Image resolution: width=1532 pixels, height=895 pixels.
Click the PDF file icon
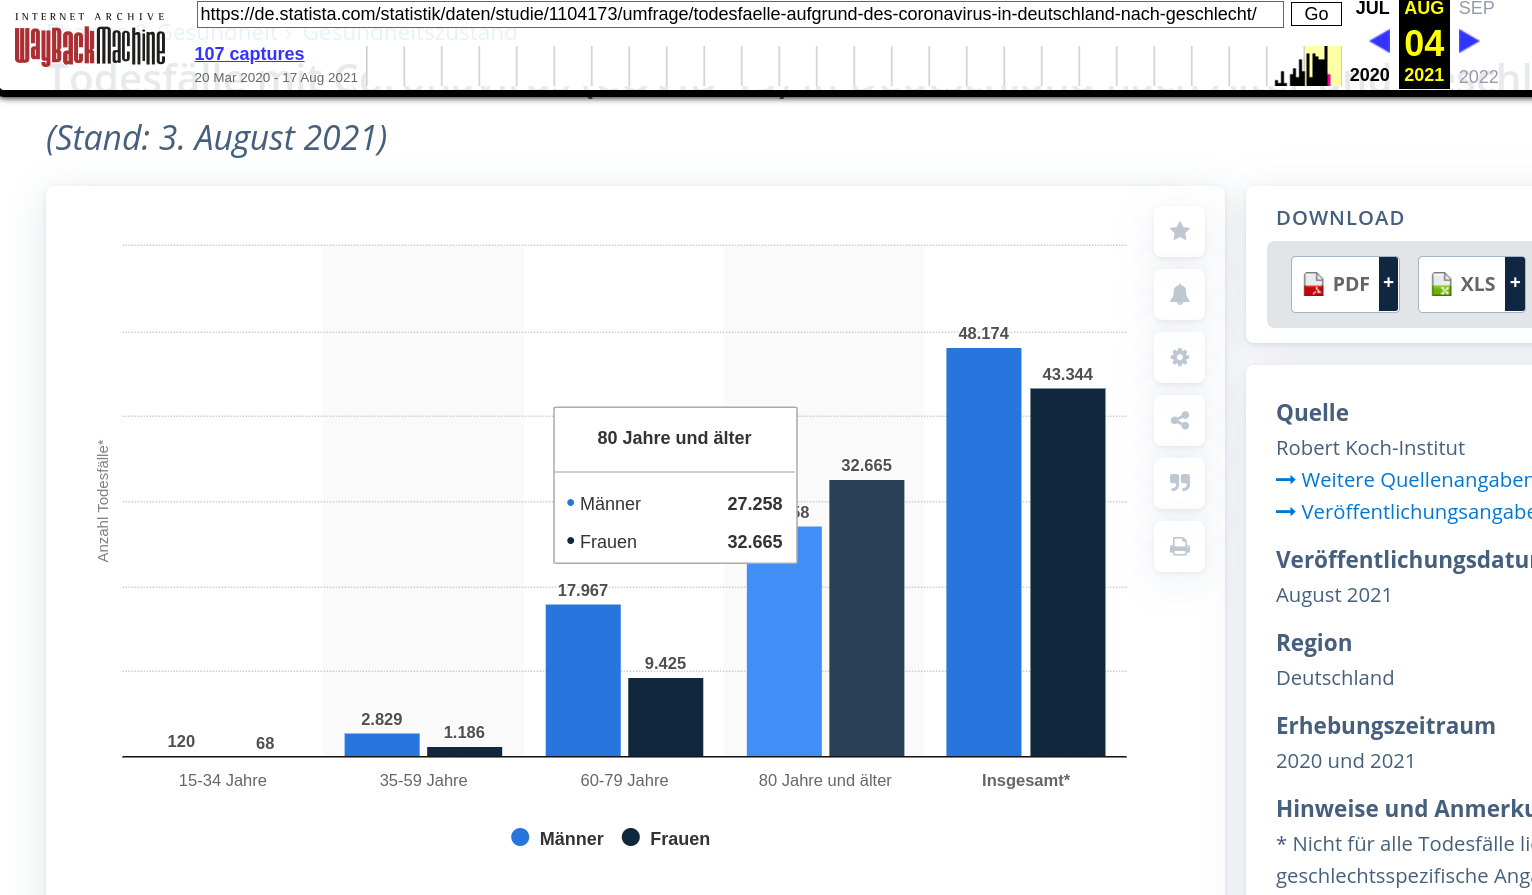tap(1313, 285)
